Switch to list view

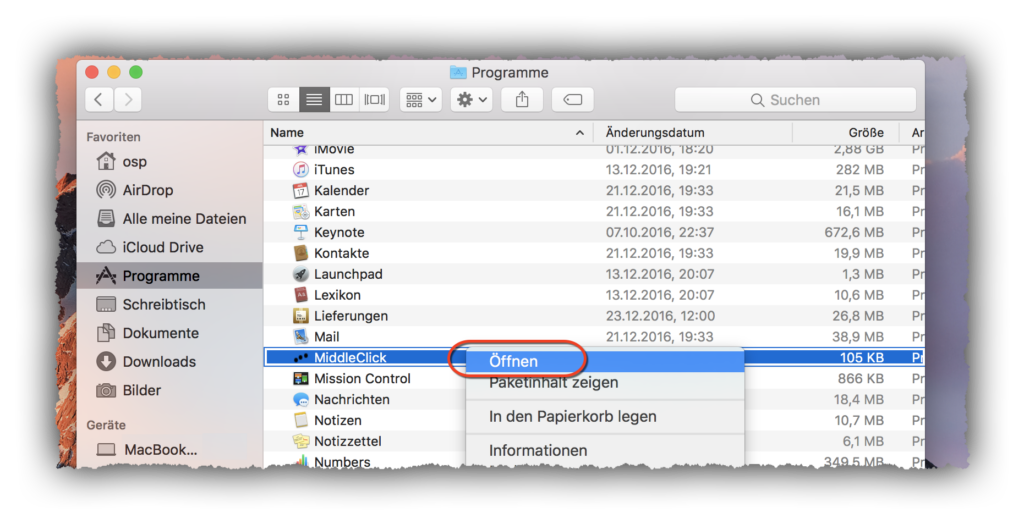click(x=314, y=99)
